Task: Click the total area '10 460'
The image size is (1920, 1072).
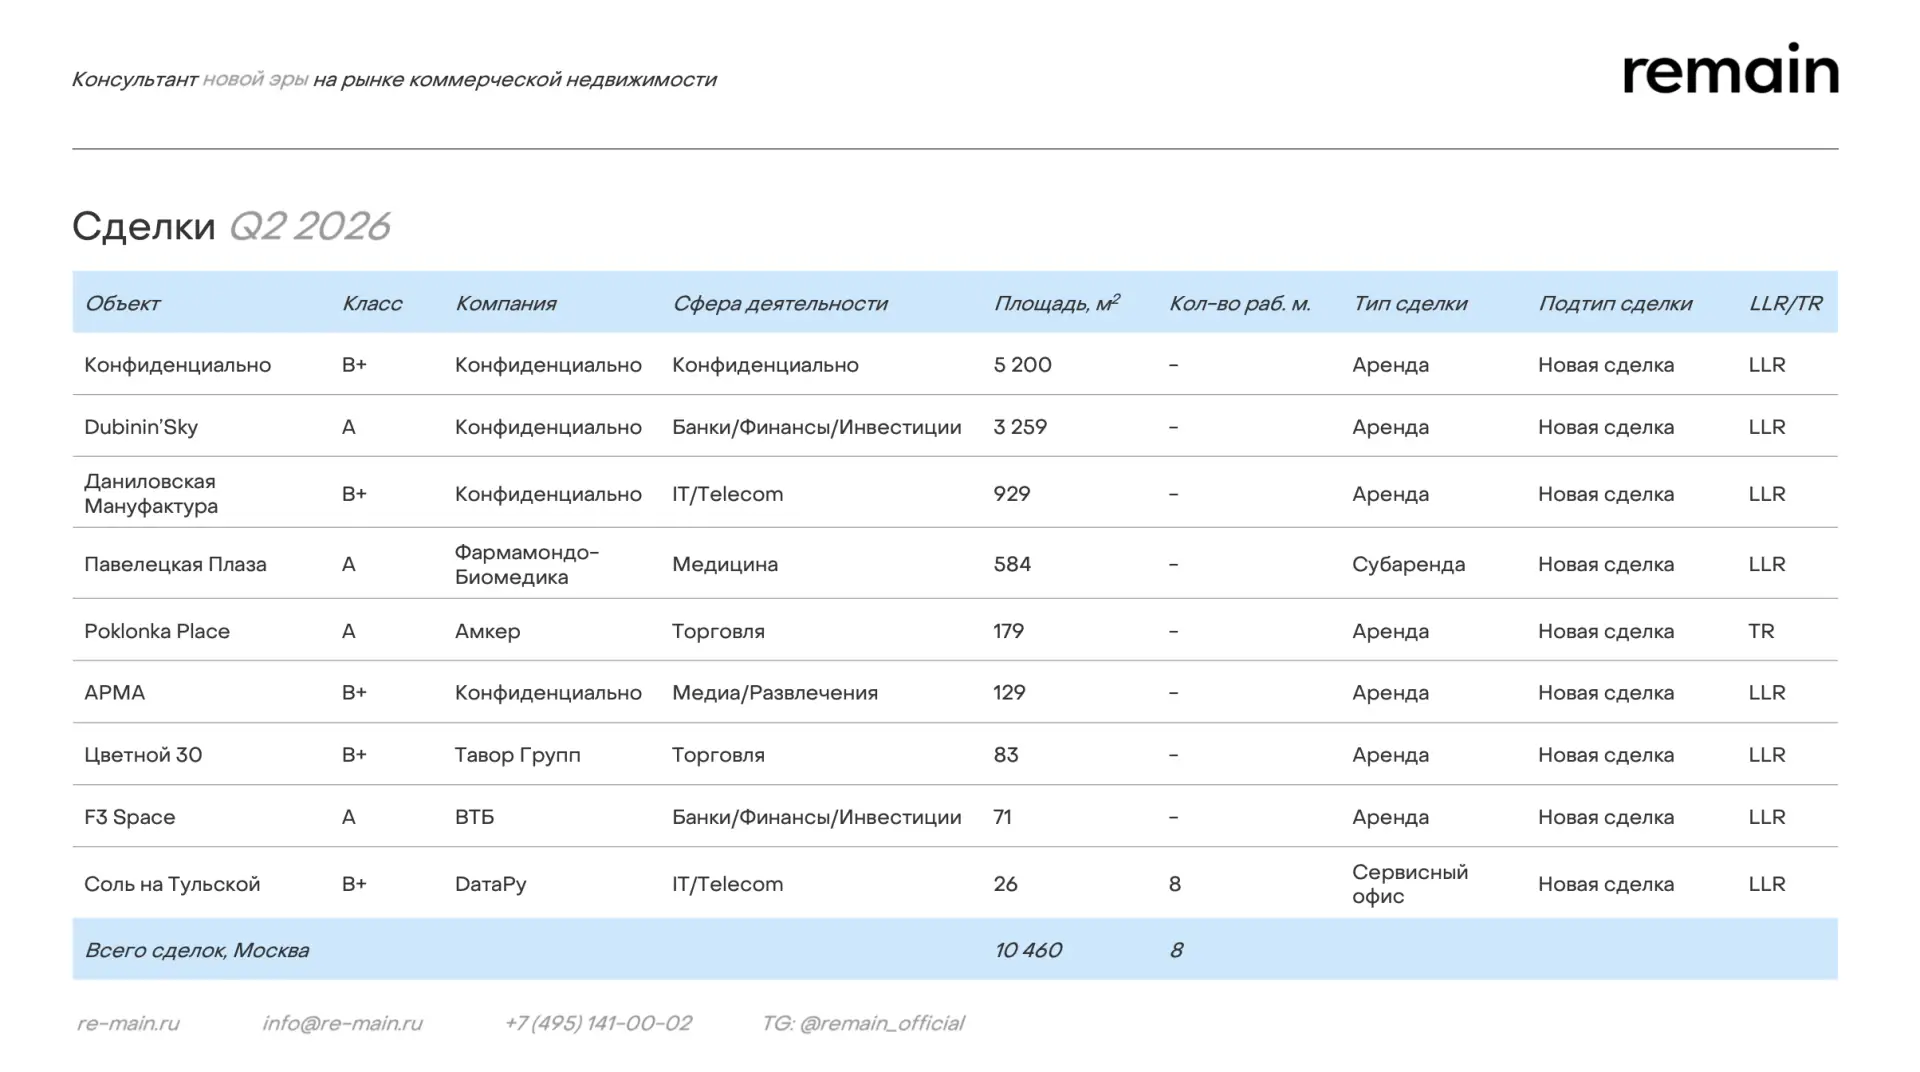Action: [x=1028, y=950]
